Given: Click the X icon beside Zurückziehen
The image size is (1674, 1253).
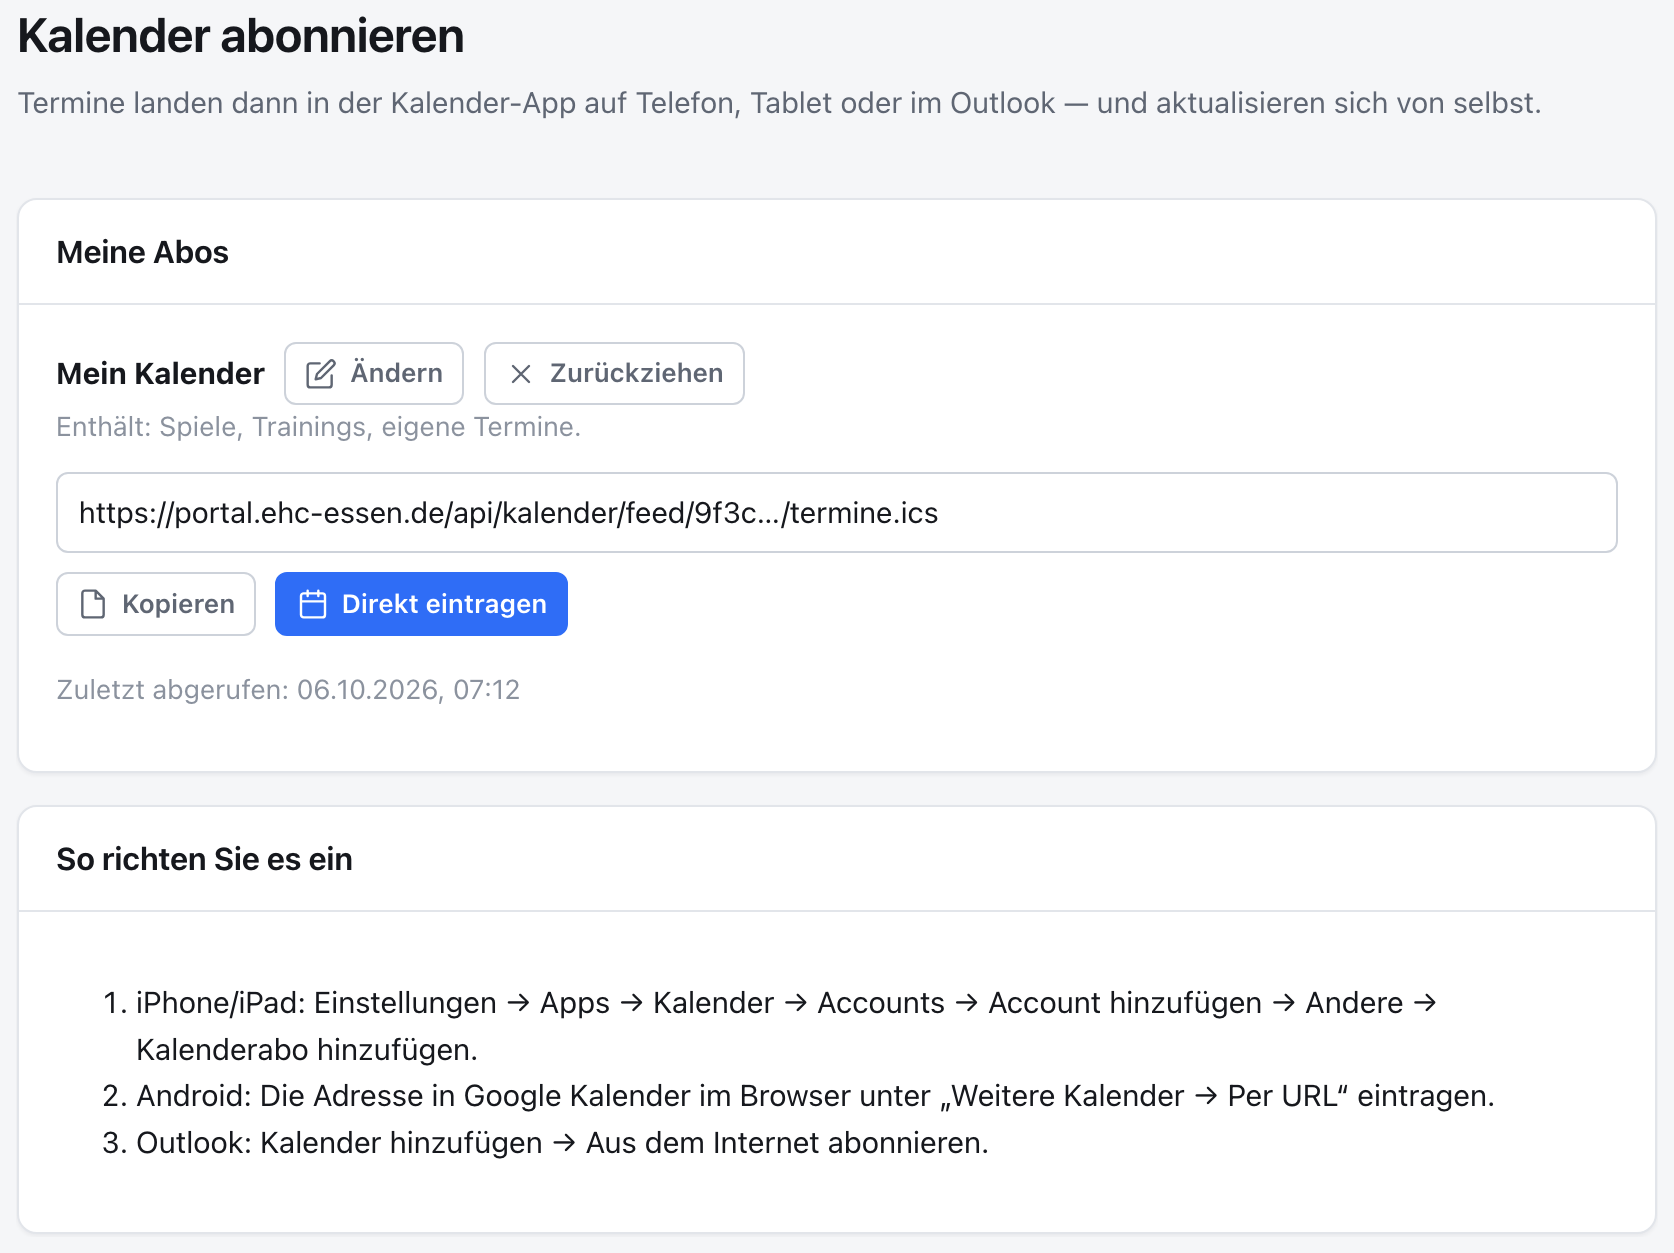Looking at the screenshot, I should click(520, 374).
